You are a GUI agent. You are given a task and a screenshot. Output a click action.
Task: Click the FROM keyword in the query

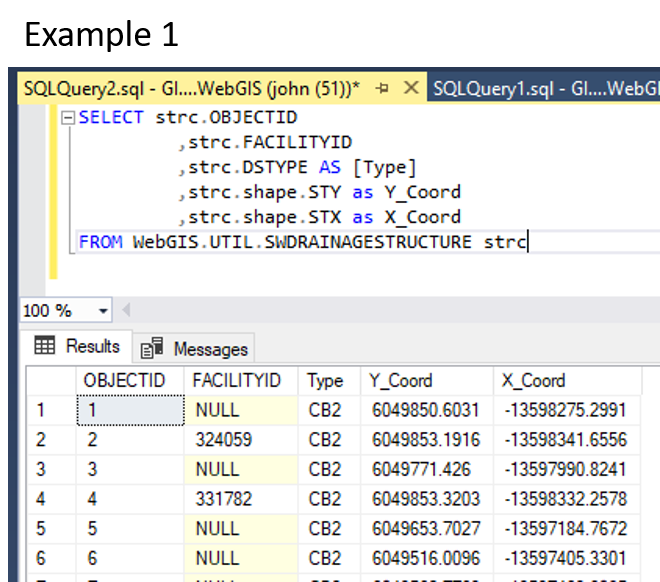(101, 242)
